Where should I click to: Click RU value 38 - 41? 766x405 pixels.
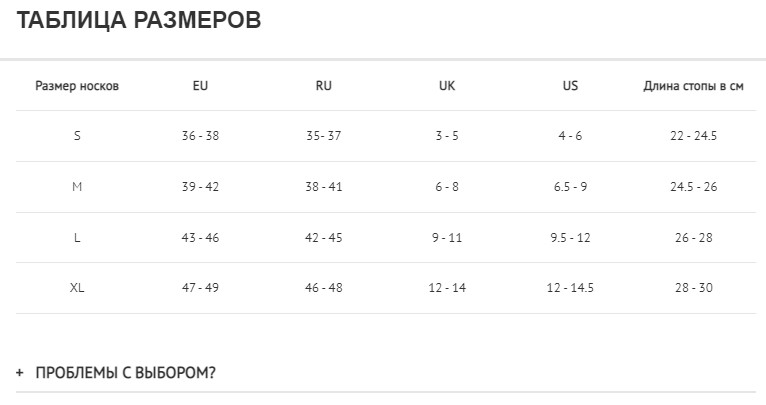point(323,187)
